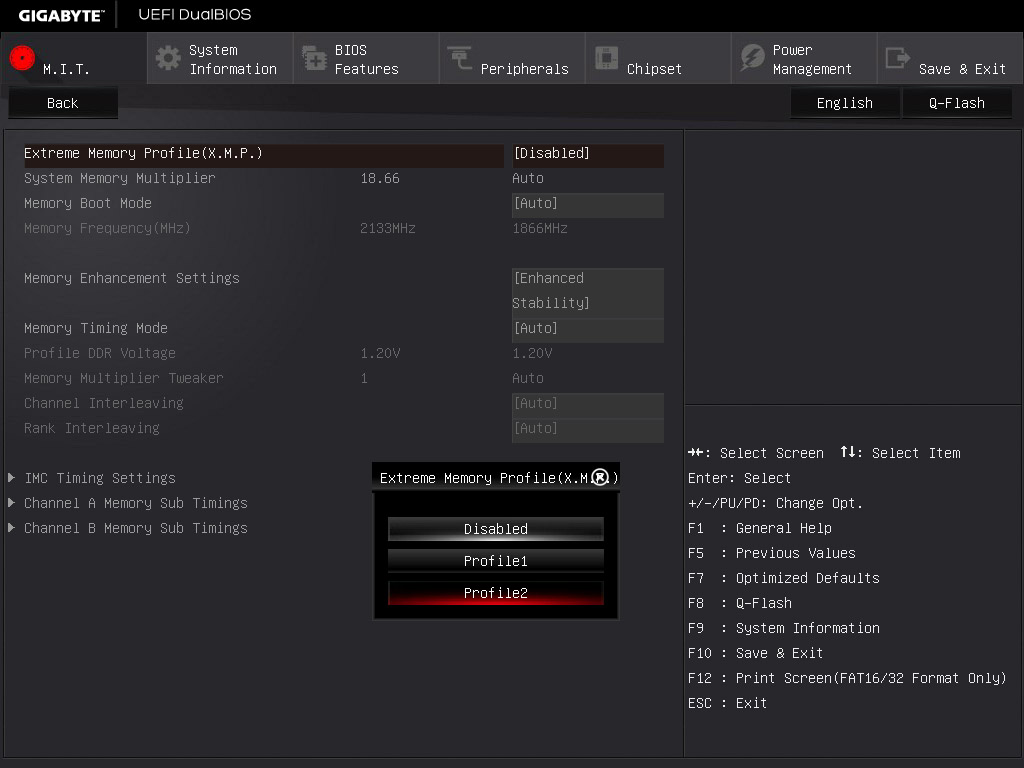Select Memory Enhancement Settings label
The image size is (1024, 768).
(x=132, y=278)
